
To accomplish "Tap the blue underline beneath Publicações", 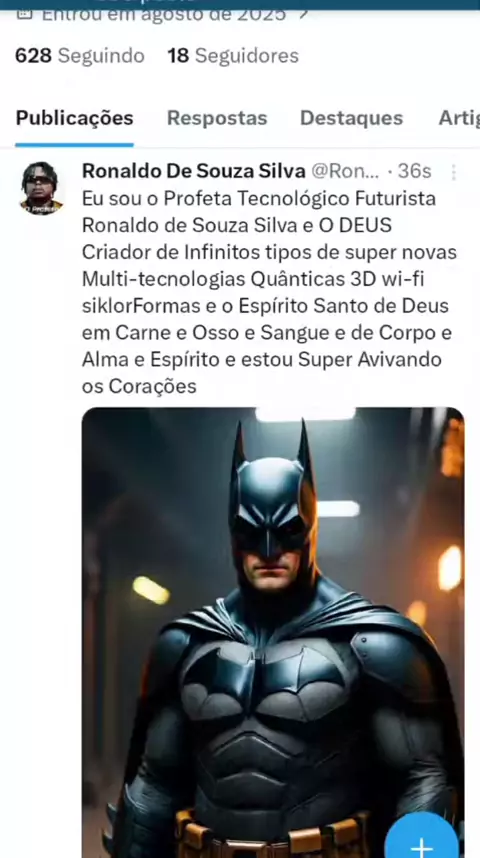I will [74, 145].
